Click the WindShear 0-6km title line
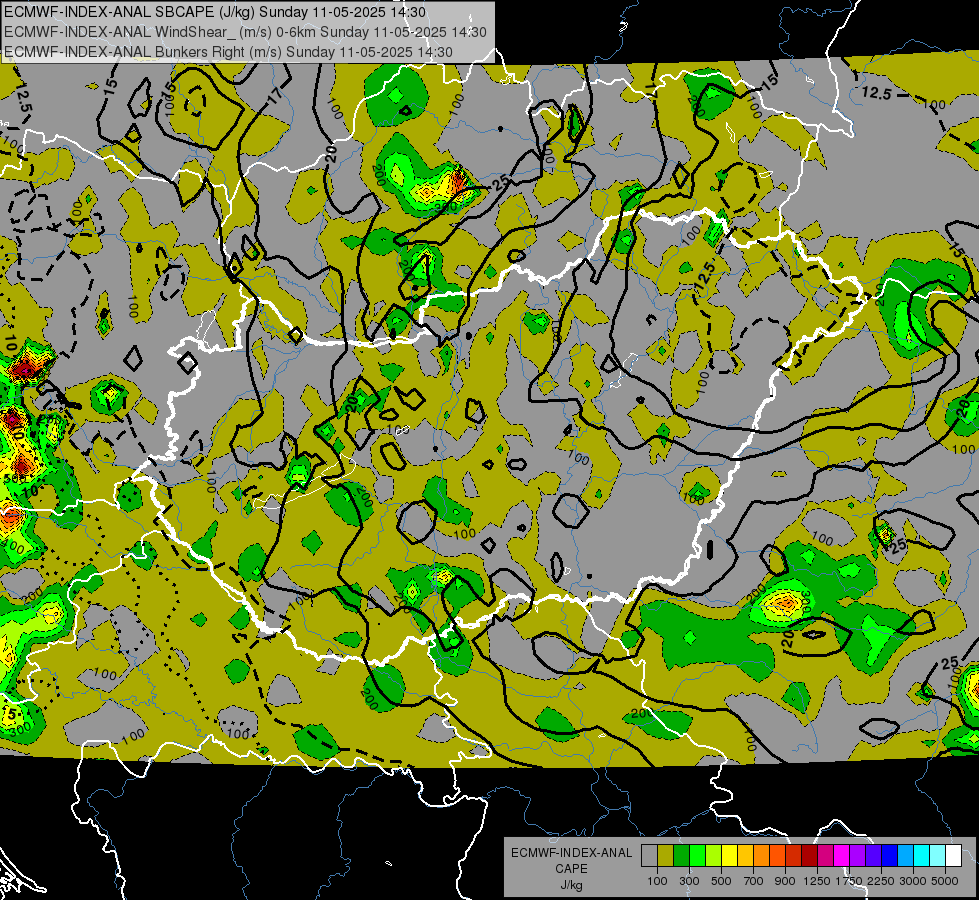Image resolution: width=979 pixels, height=900 pixels. click(245, 32)
